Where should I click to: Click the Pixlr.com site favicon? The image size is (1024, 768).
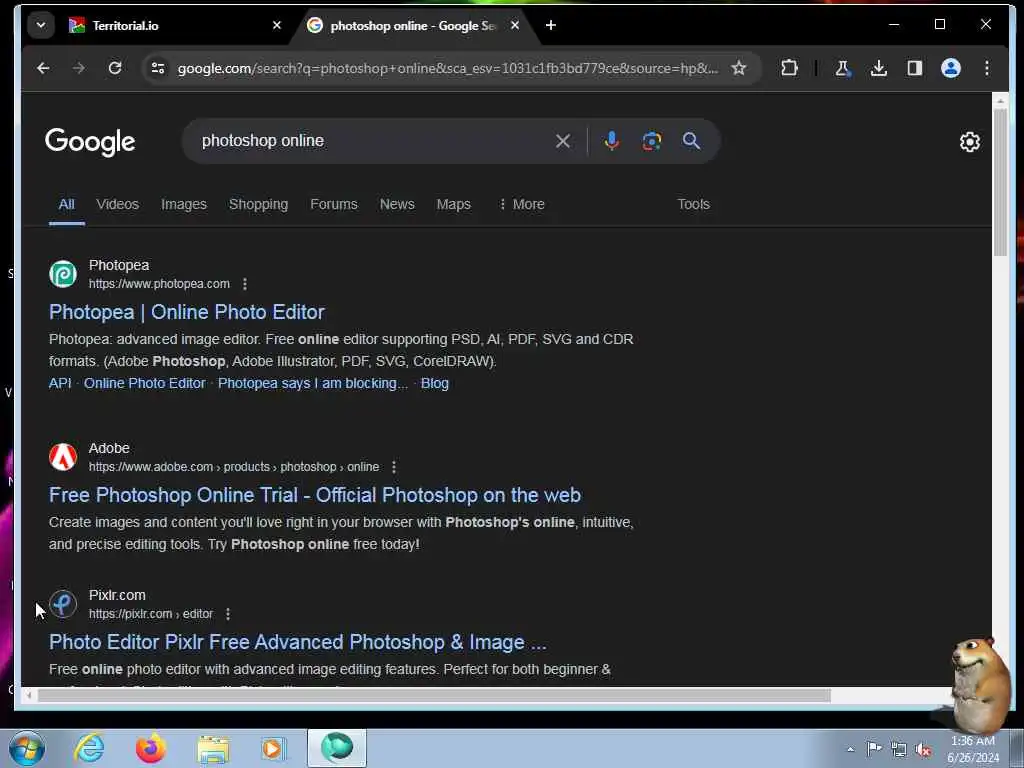point(63,604)
